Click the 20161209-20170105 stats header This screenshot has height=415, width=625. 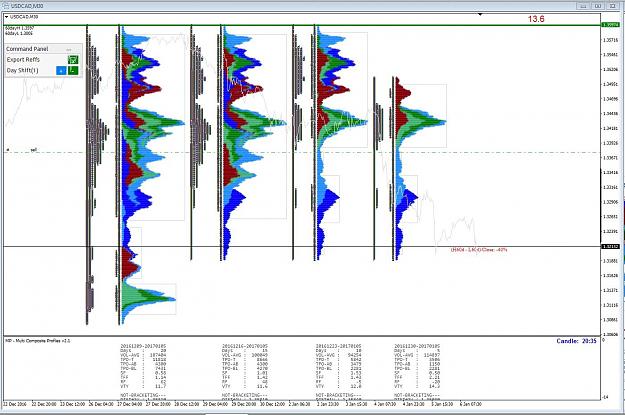pyautogui.click(x=143, y=346)
